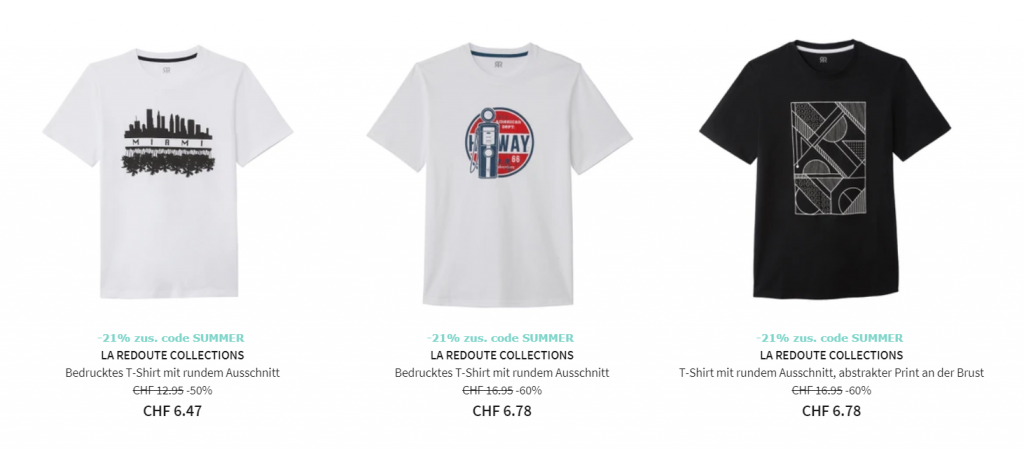This screenshot has width=1024, height=449.
Task: Open the Bedrucktes T-Shirt title under Highway shirt
Action: point(502,373)
